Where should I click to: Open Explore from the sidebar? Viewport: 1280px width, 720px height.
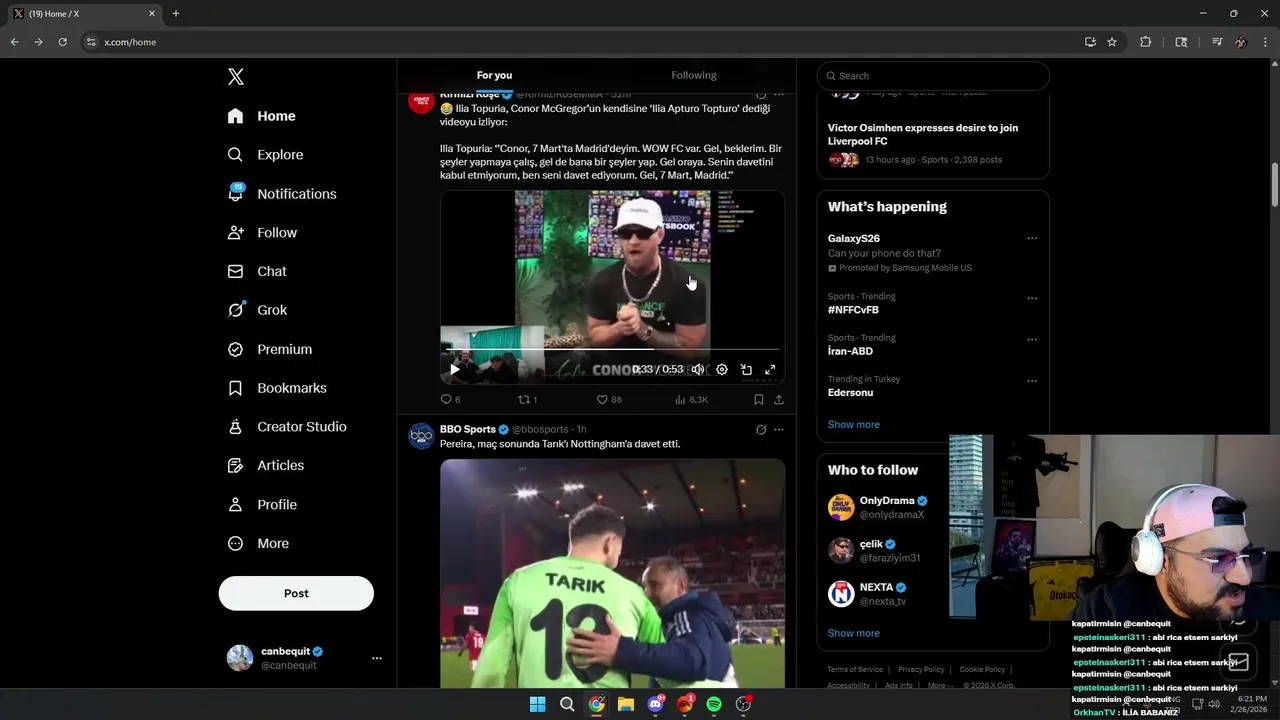click(265, 155)
